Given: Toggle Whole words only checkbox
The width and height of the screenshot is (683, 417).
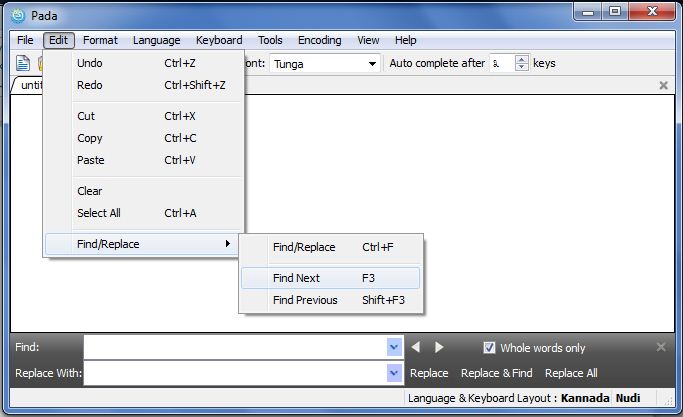Looking at the screenshot, I should pos(489,348).
